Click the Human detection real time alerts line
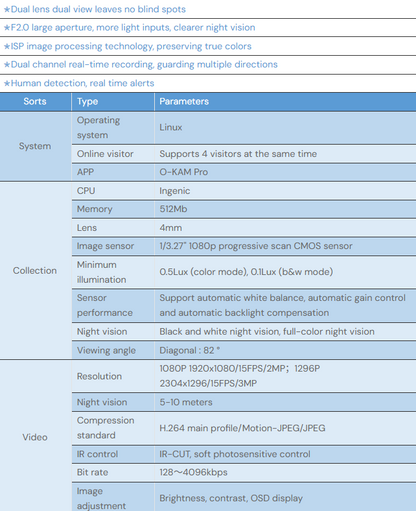 pos(79,83)
